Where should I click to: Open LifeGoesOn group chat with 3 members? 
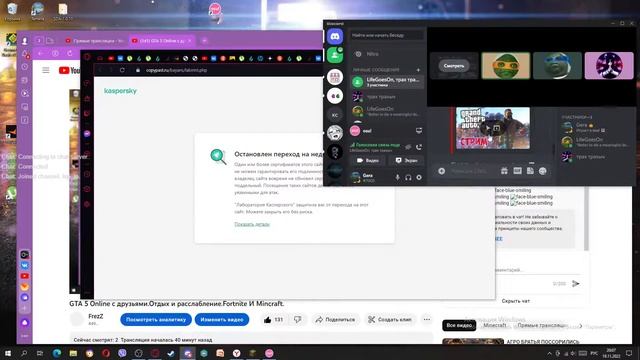pos(387,82)
